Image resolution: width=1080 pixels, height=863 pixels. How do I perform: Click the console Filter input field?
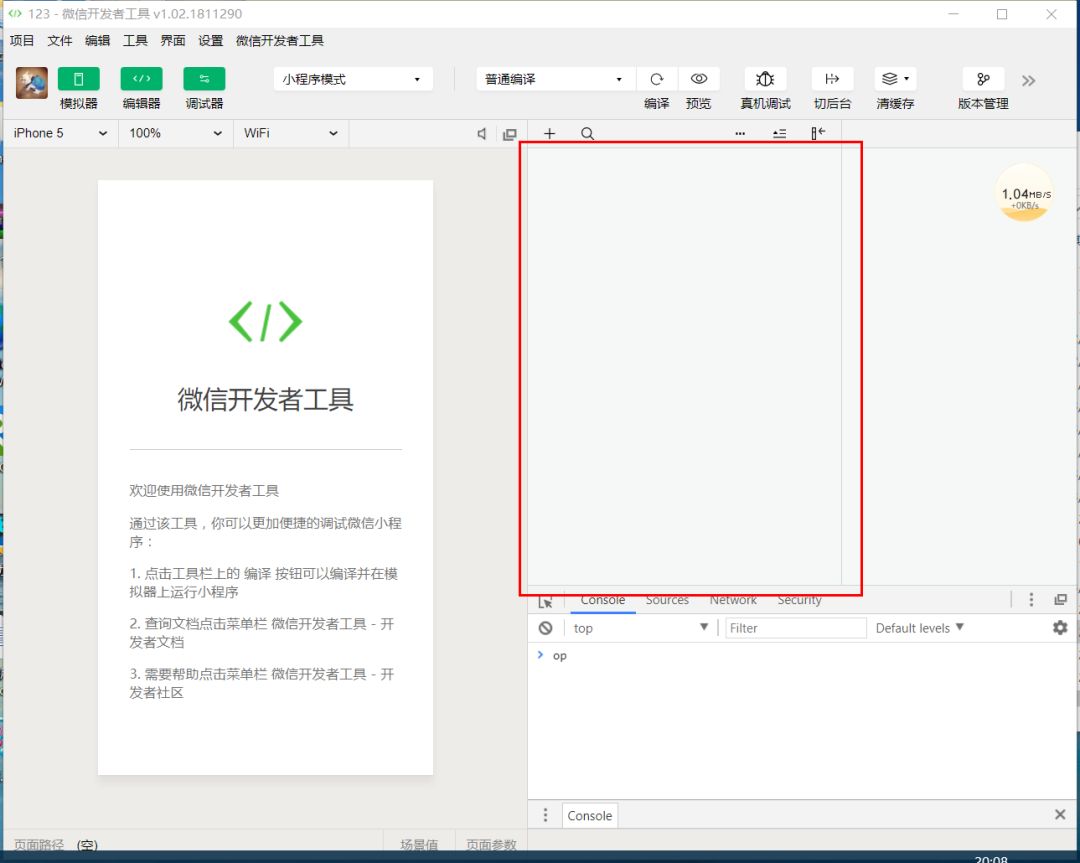(796, 628)
